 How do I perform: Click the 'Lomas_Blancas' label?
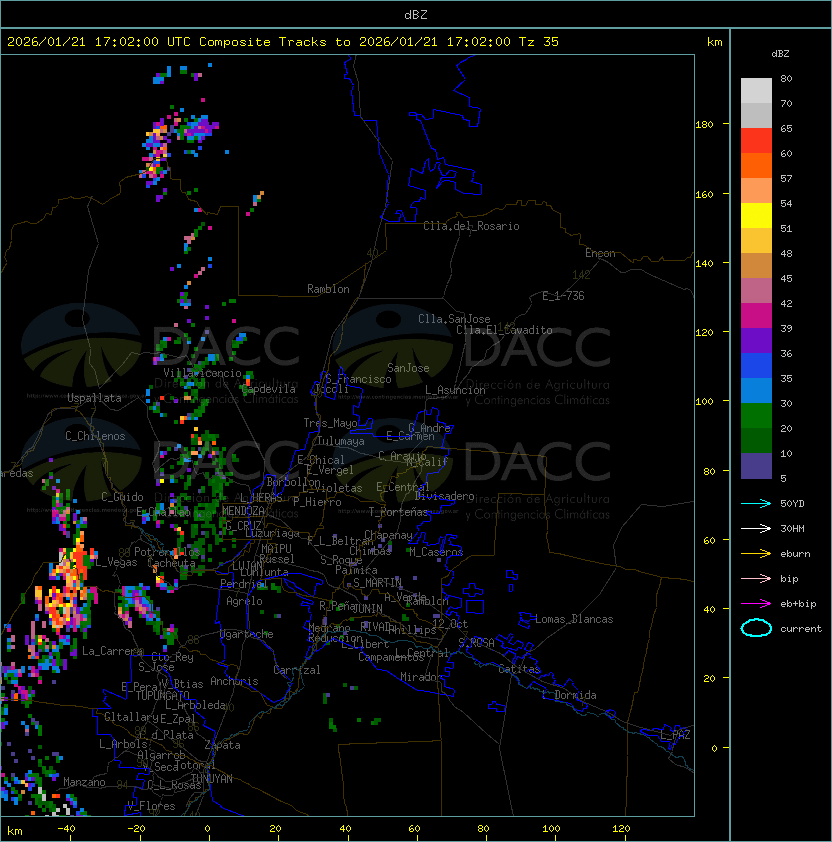574,619
